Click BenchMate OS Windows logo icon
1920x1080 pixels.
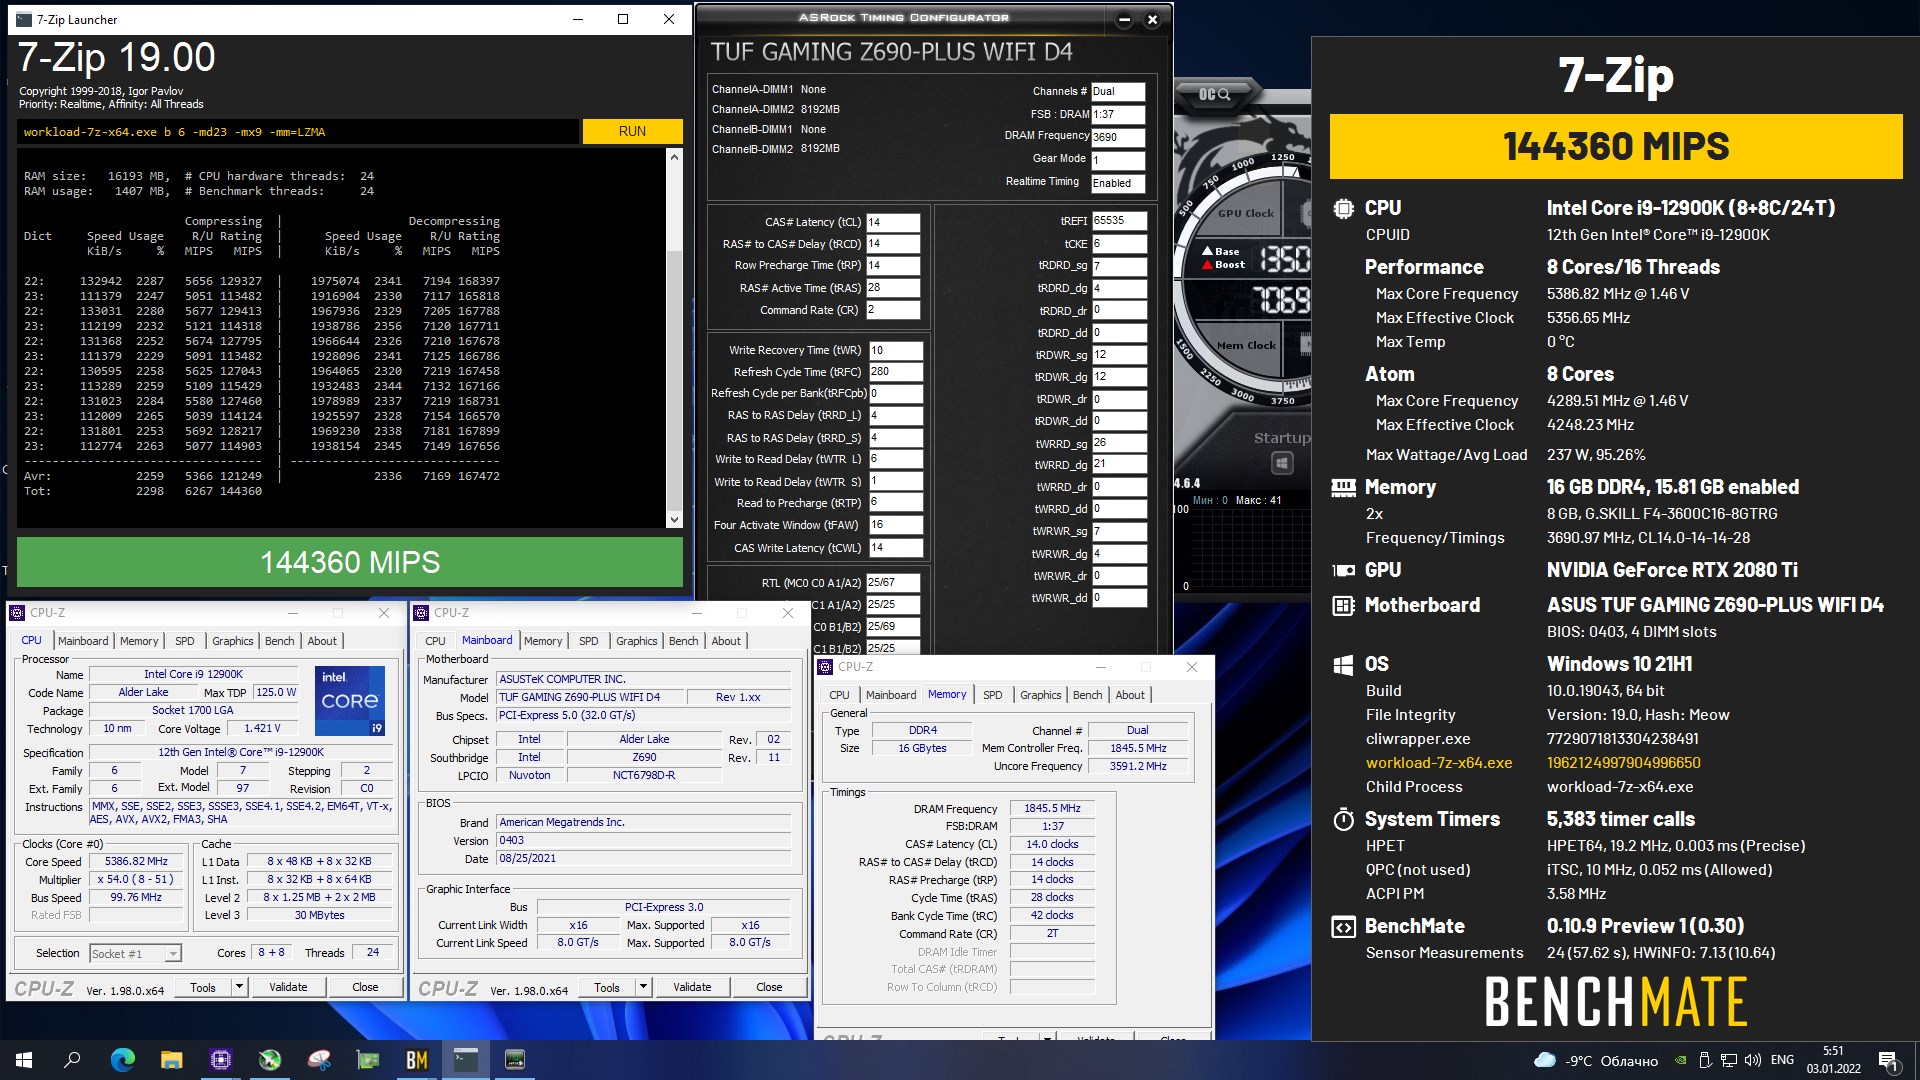pyautogui.click(x=1343, y=664)
